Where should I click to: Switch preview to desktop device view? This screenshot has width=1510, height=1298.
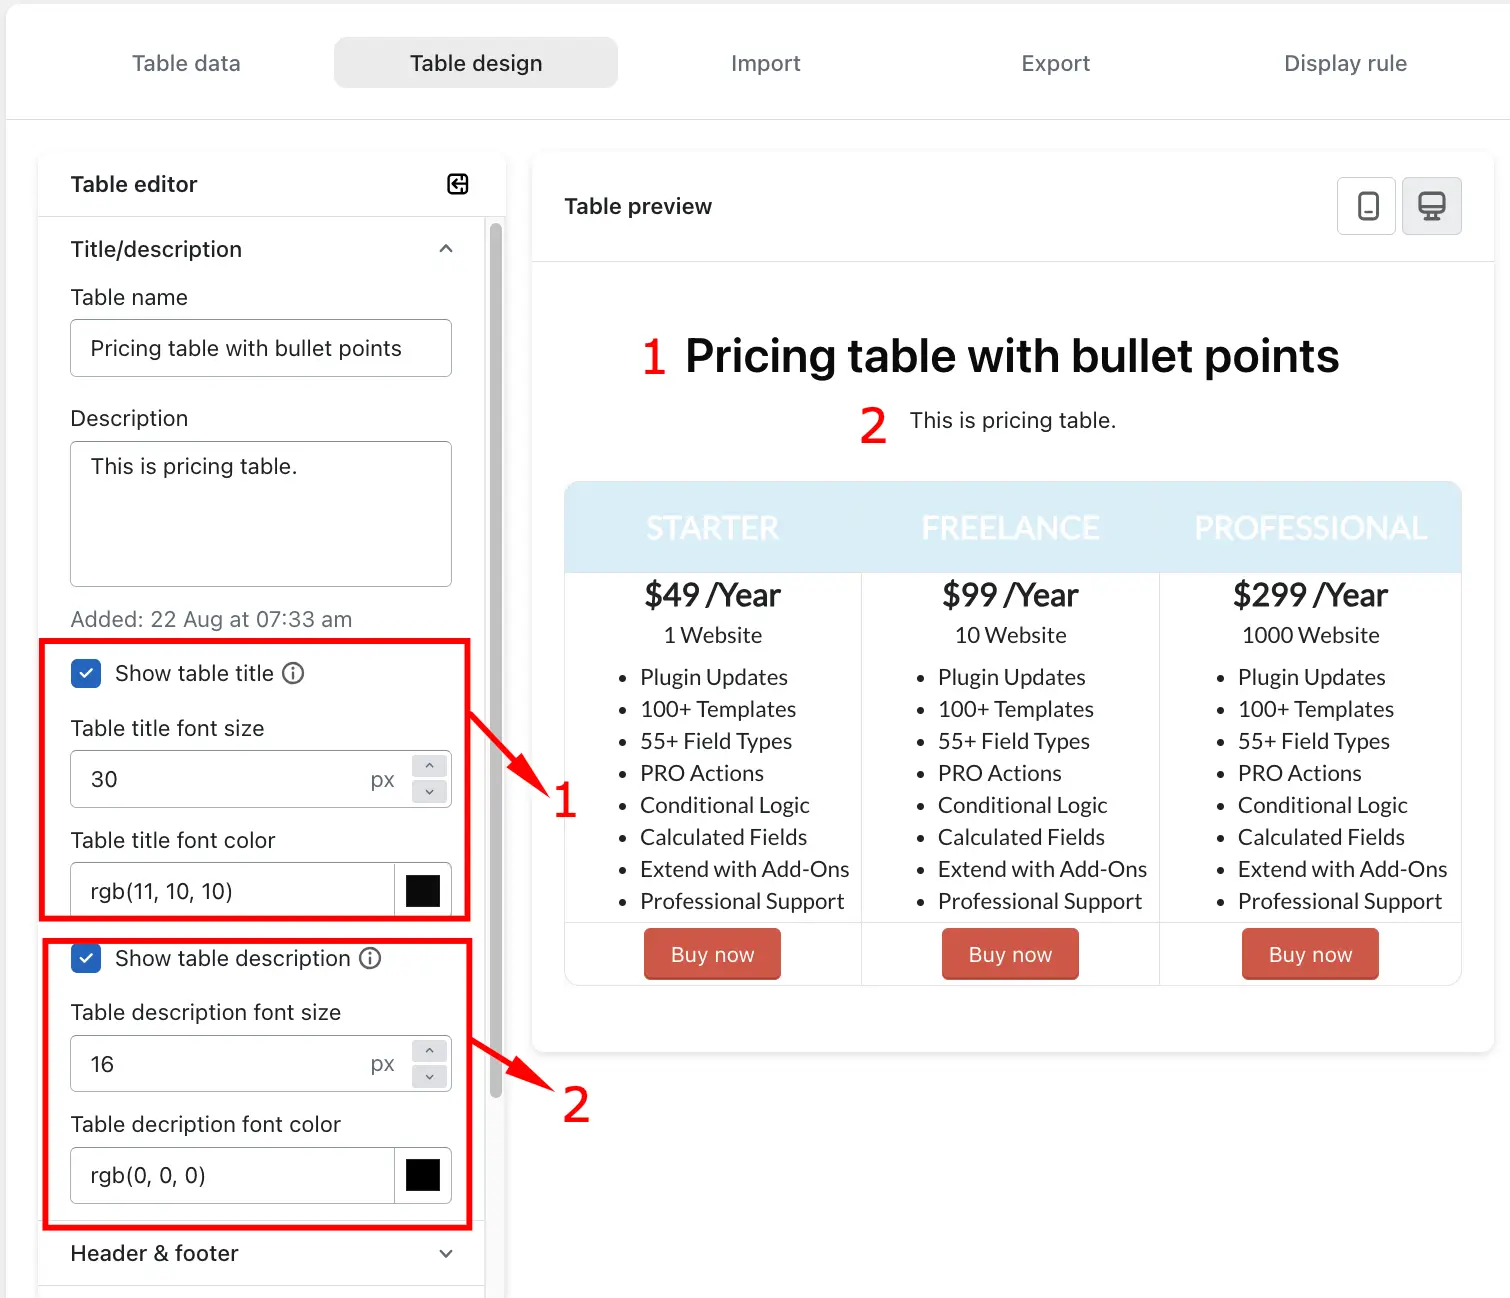(x=1431, y=206)
